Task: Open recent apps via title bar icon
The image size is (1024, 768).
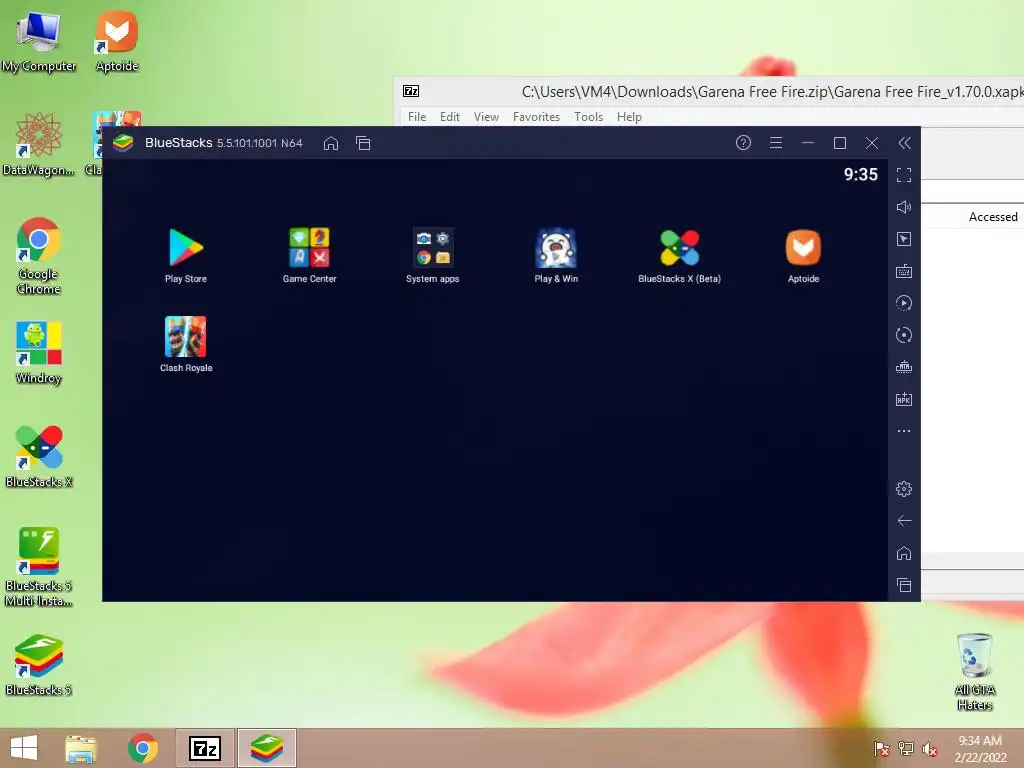Action: (x=363, y=143)
